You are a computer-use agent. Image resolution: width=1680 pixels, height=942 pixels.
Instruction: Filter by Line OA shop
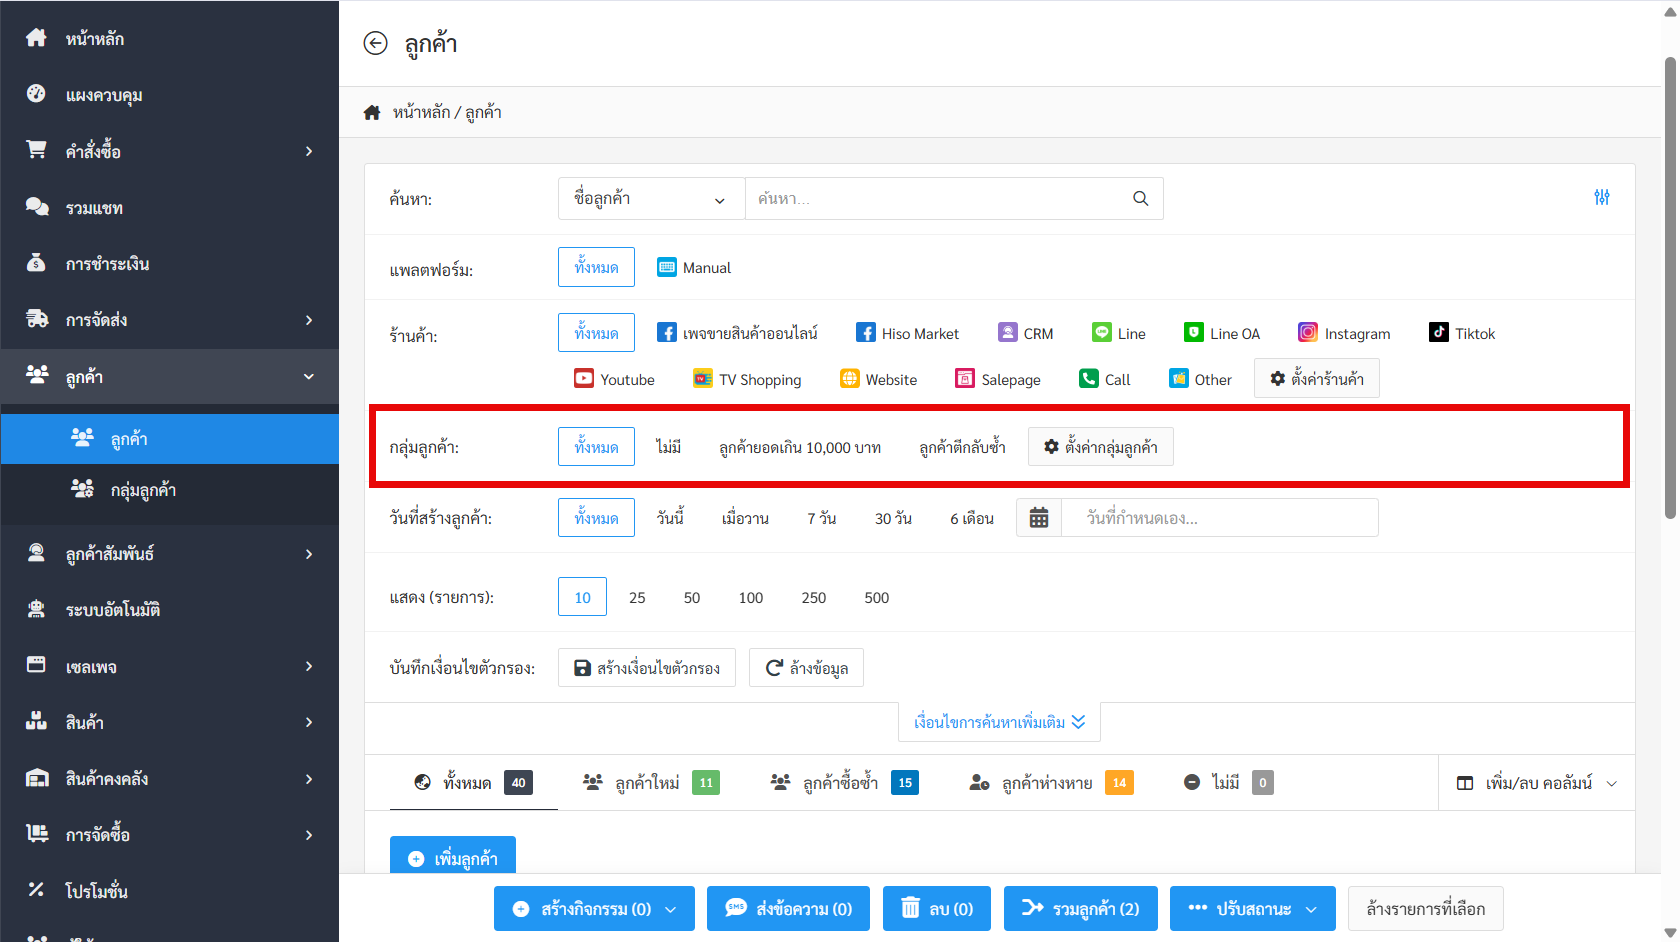click(1222, 334)
